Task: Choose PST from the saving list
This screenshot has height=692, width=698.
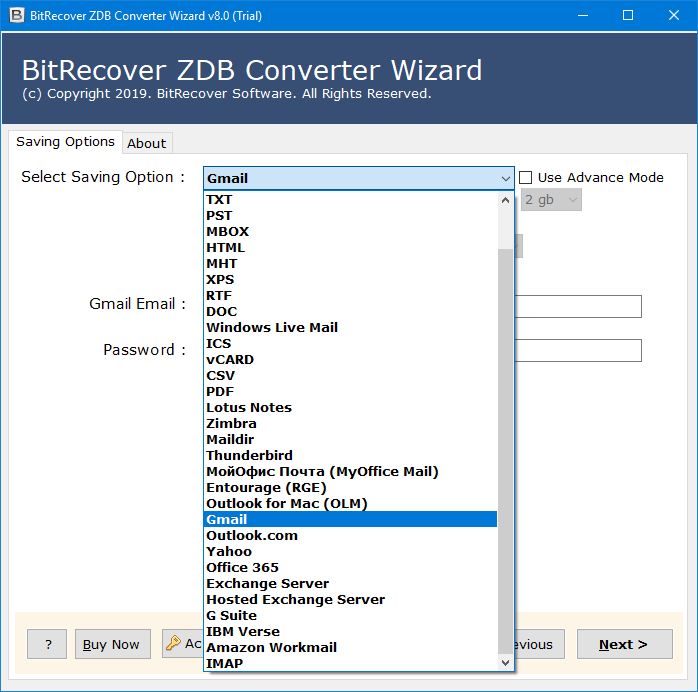Action: point(350,215)
